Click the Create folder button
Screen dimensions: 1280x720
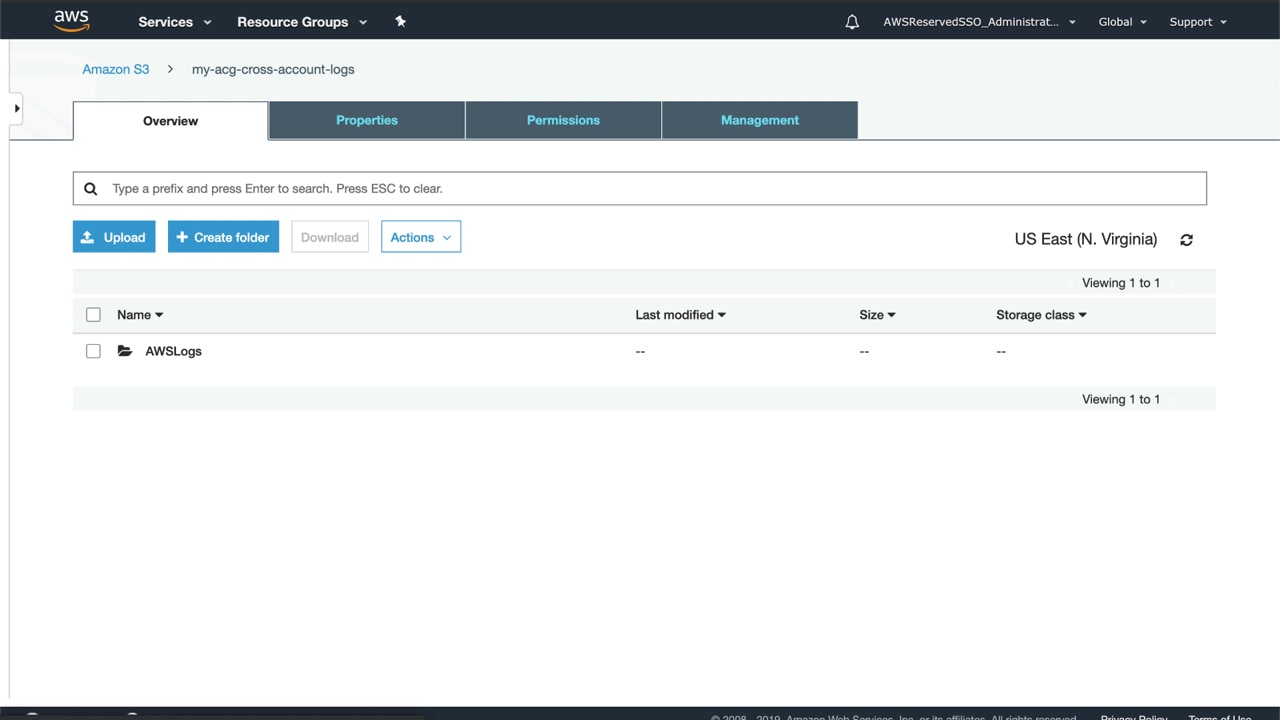(x=223, y=237)
